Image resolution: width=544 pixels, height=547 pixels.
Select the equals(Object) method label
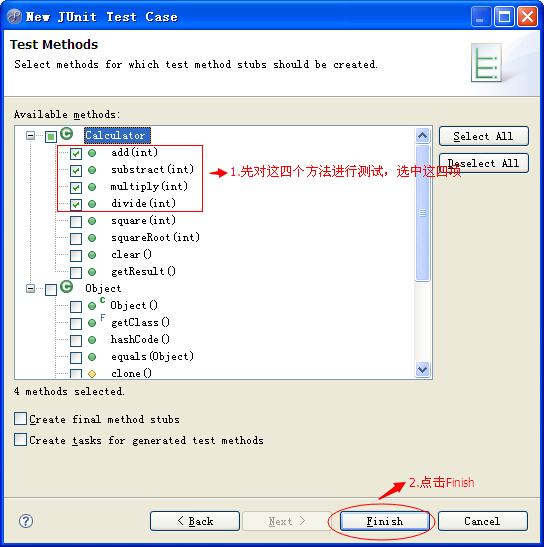pyautogui.click(x=152, y=357)
